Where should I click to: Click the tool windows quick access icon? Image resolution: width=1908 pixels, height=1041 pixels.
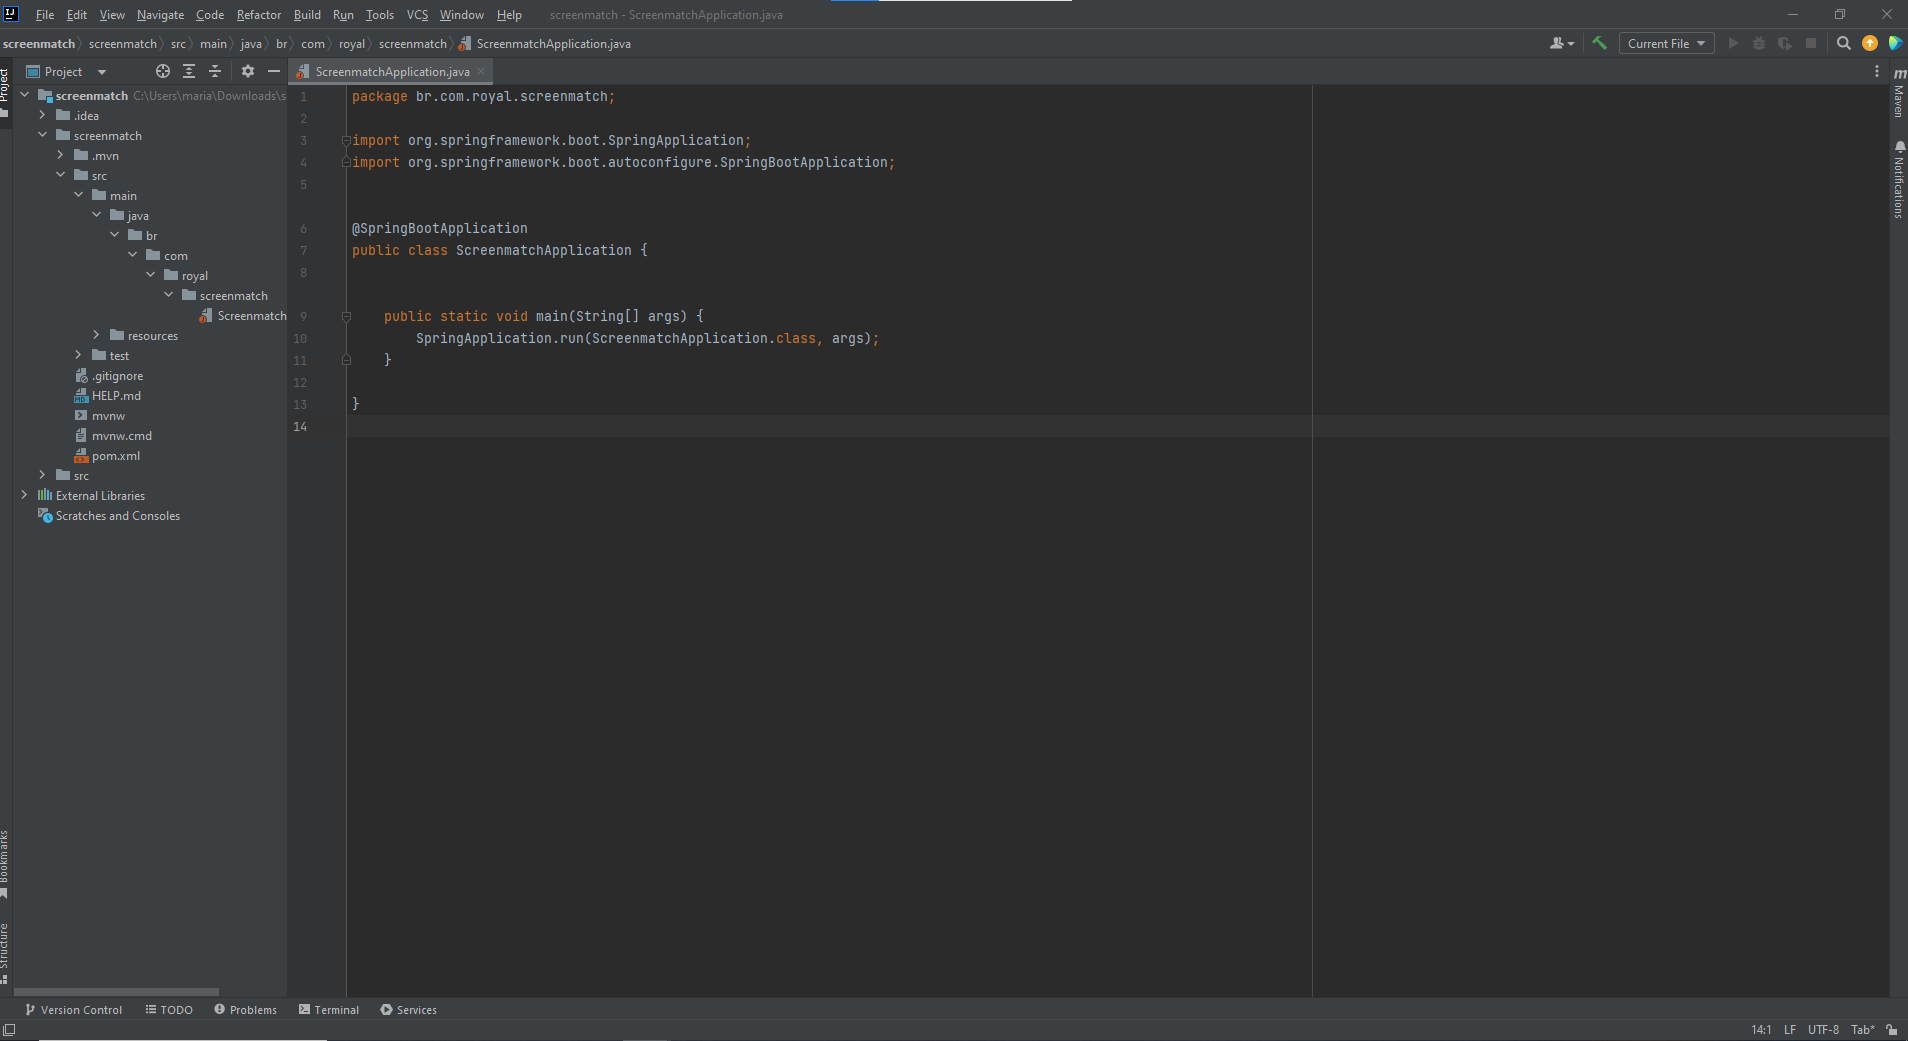pos(9,1030)
